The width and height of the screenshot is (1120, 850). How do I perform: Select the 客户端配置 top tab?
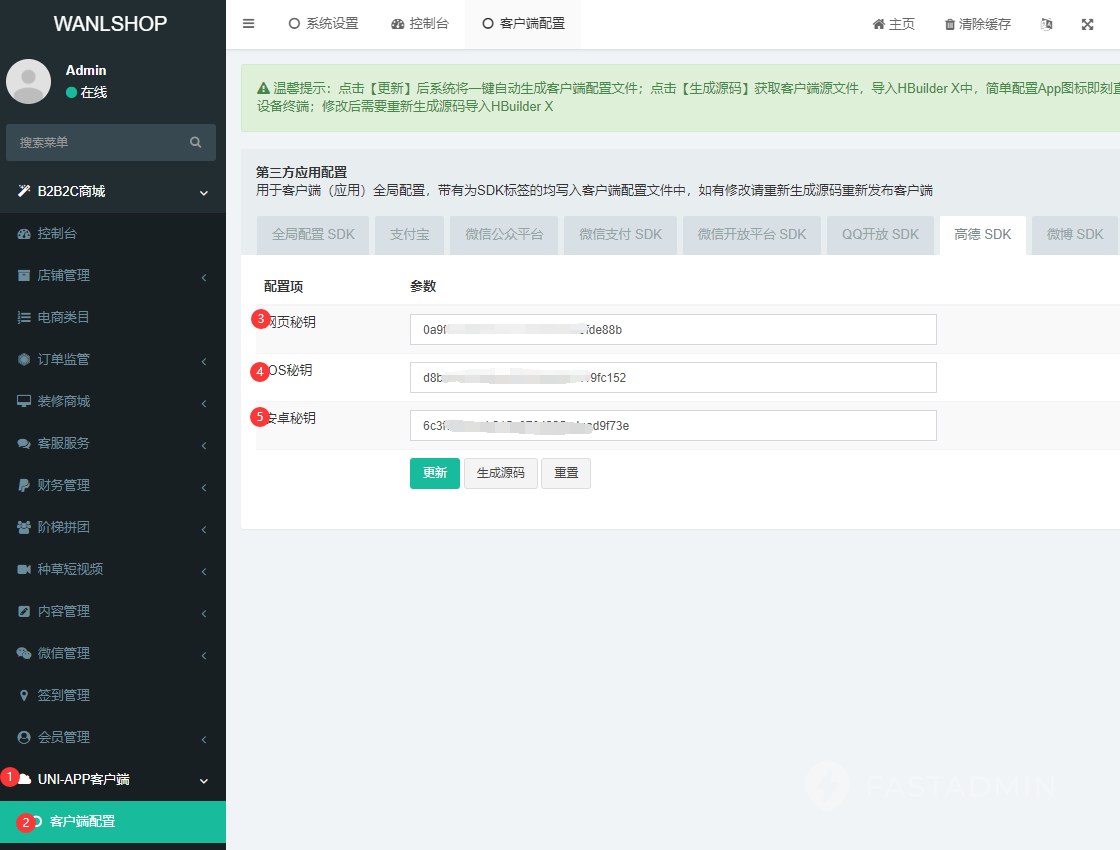[524, 24]
